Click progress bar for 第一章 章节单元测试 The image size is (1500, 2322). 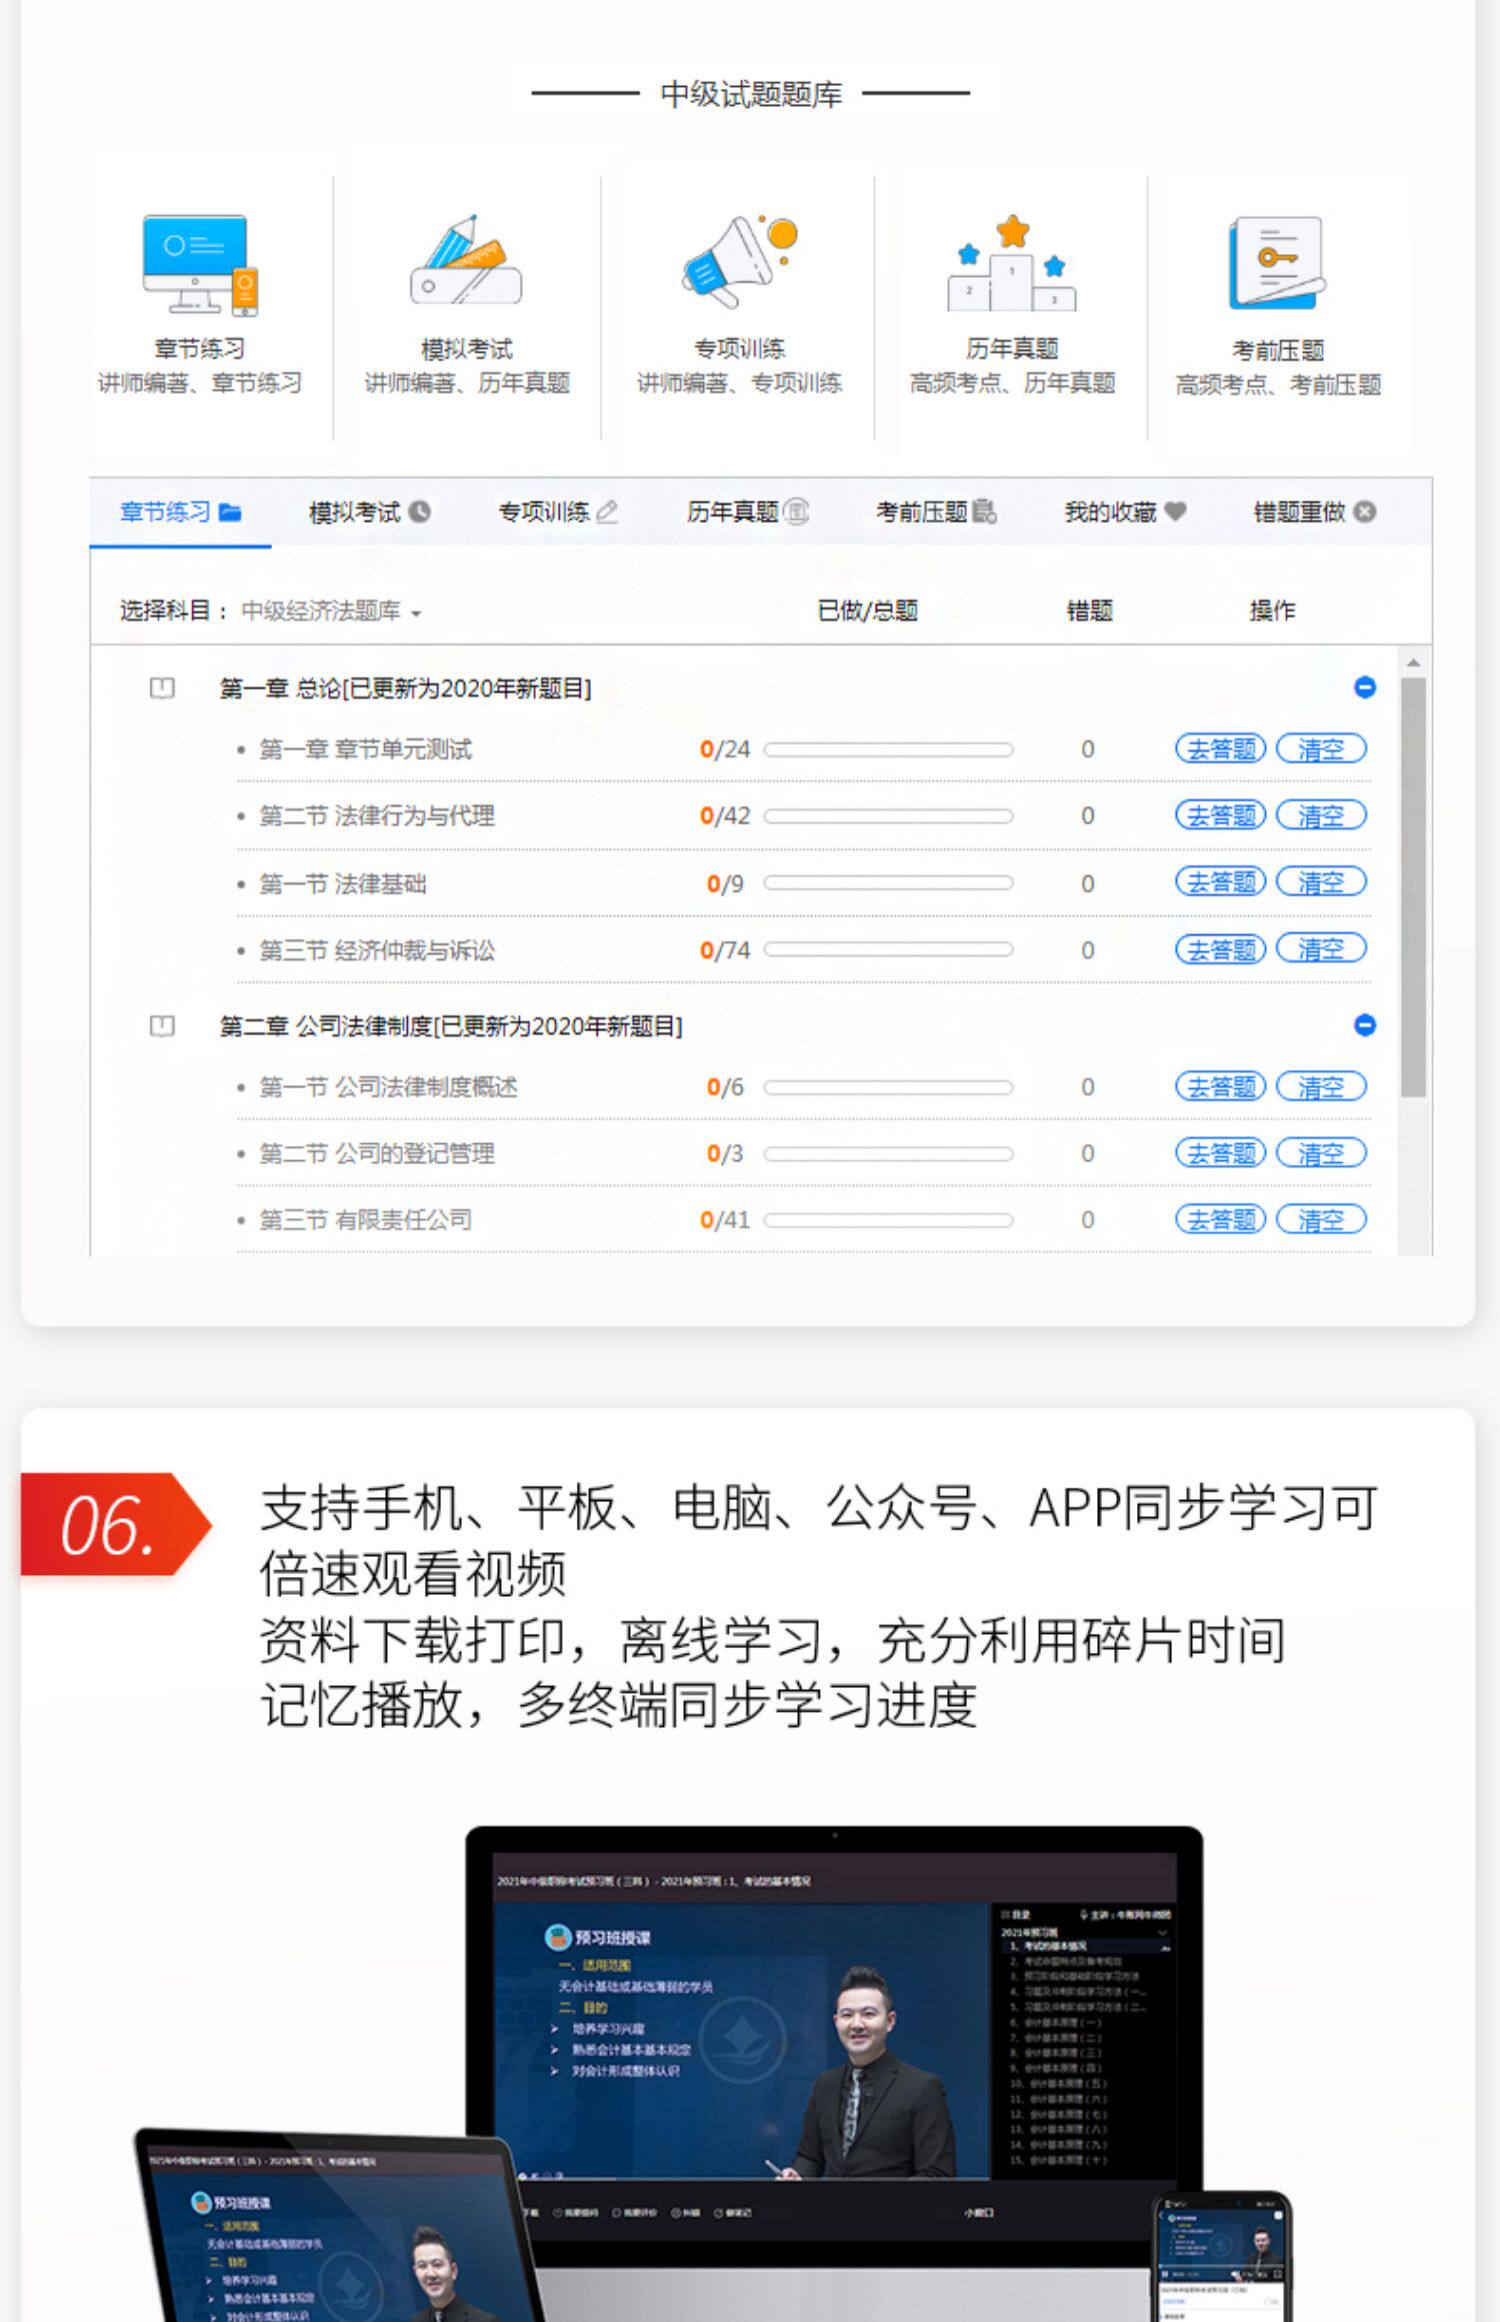[x=889, y=749]
